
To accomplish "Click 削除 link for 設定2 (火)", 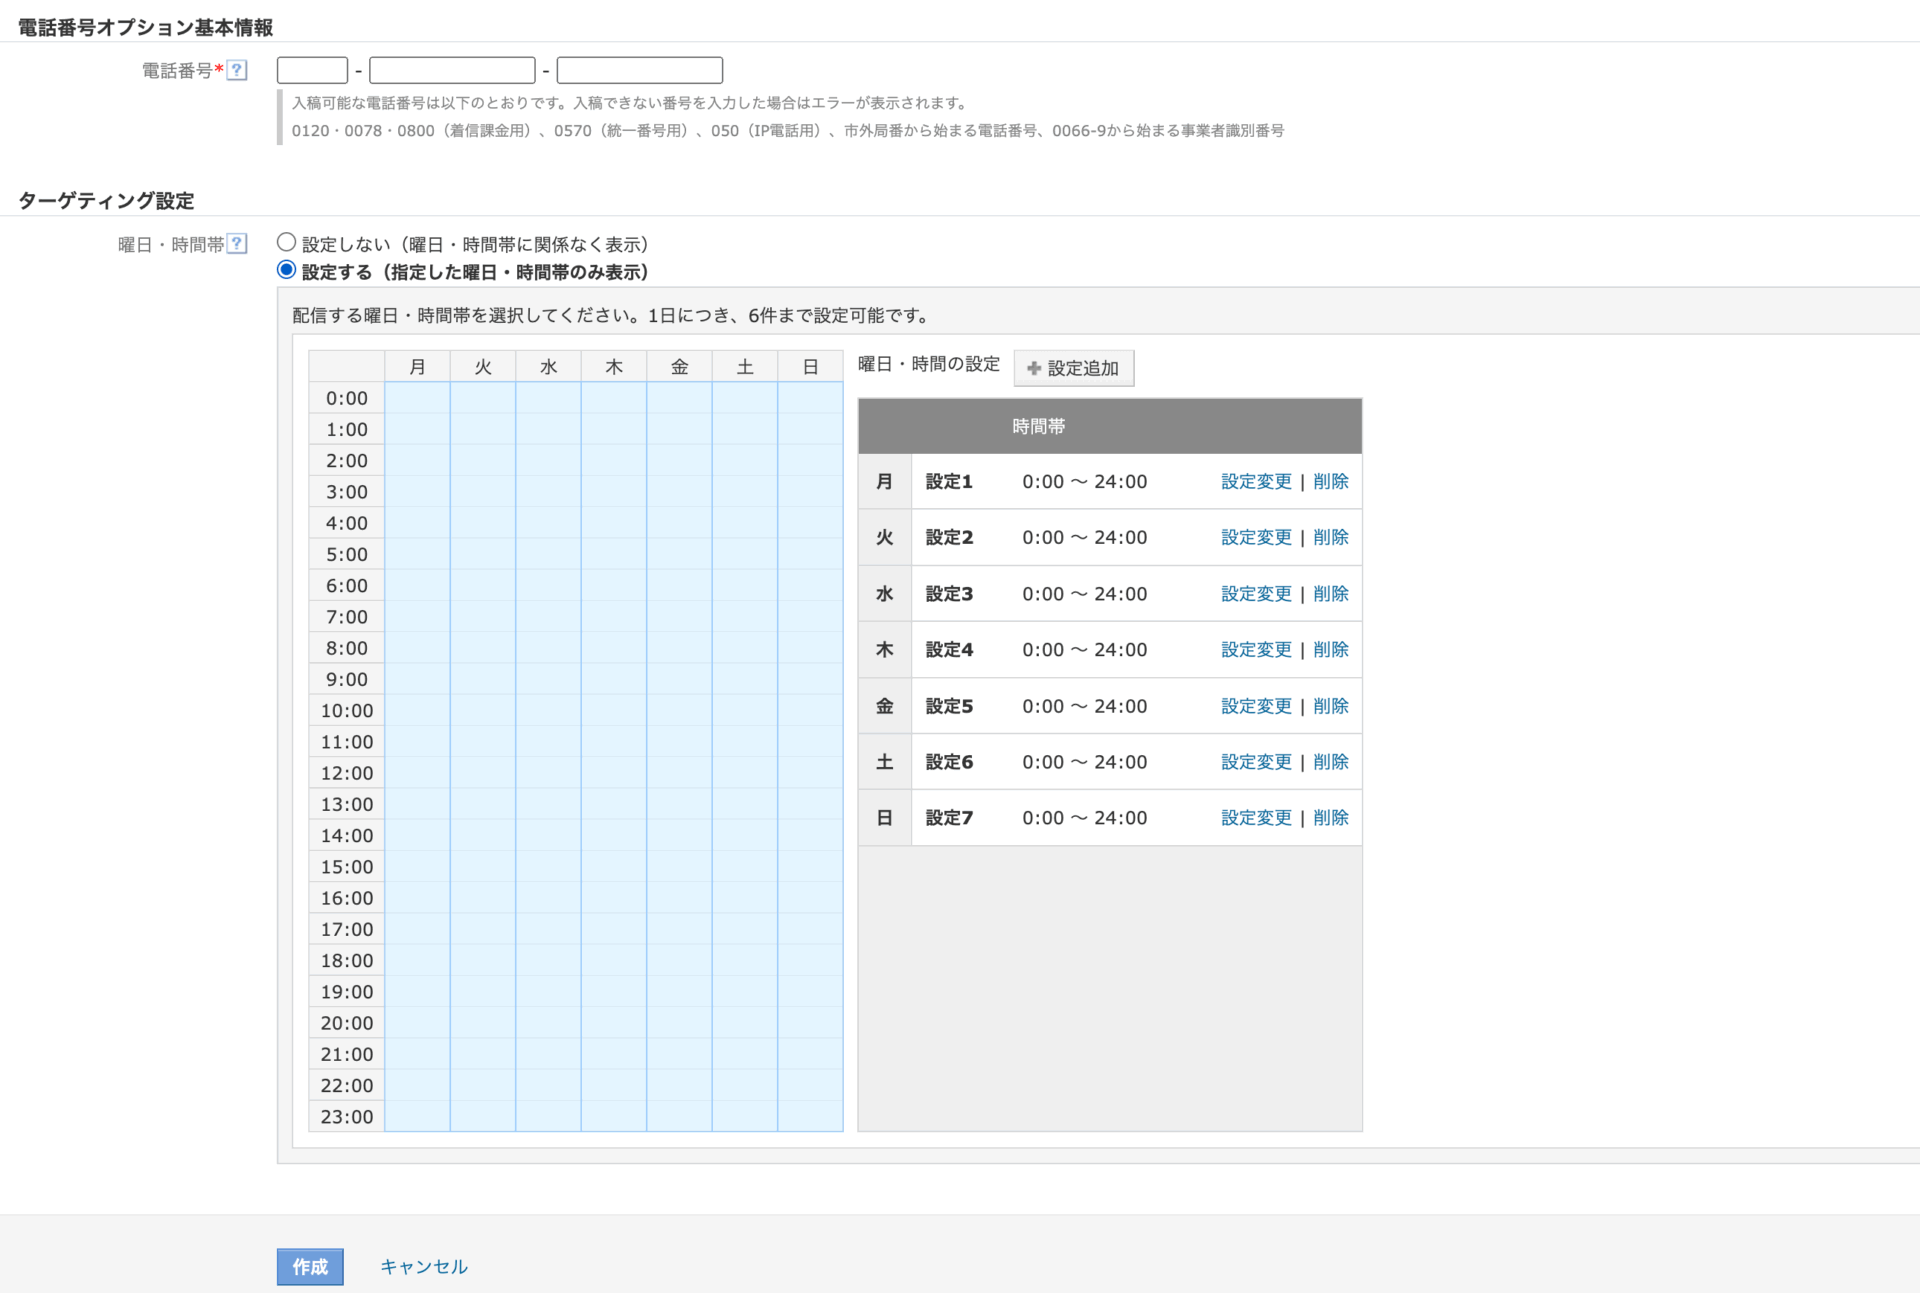I will (1331, 537).
